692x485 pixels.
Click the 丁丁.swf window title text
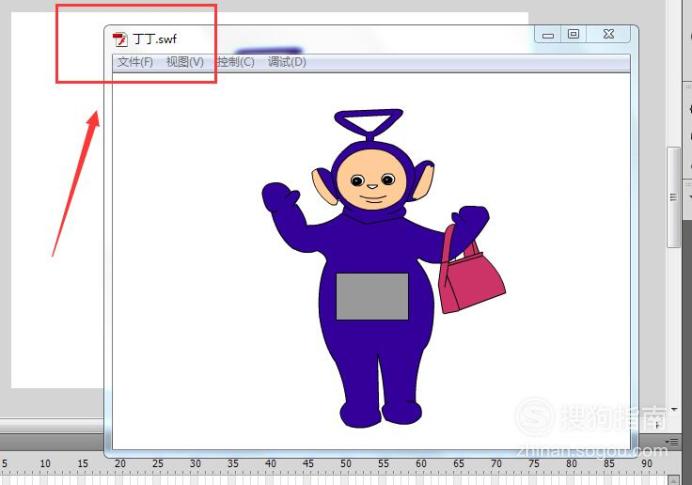[x=154, y=39]
